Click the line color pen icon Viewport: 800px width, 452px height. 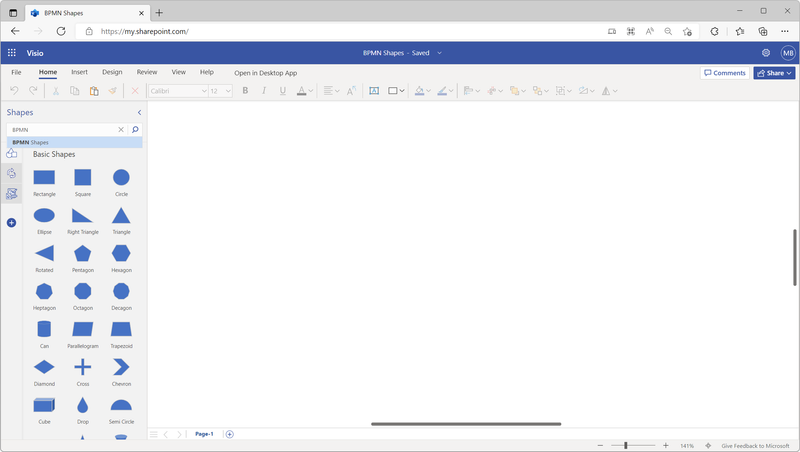(442, 91)
